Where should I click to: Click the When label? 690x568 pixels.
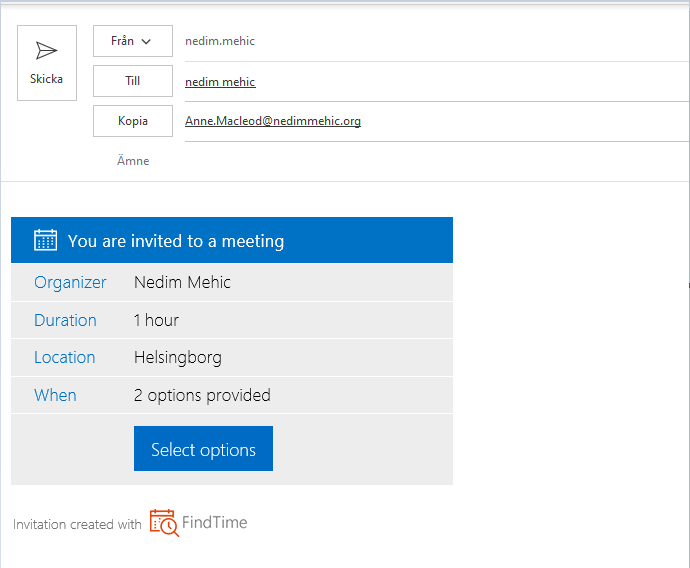[55, 395]
